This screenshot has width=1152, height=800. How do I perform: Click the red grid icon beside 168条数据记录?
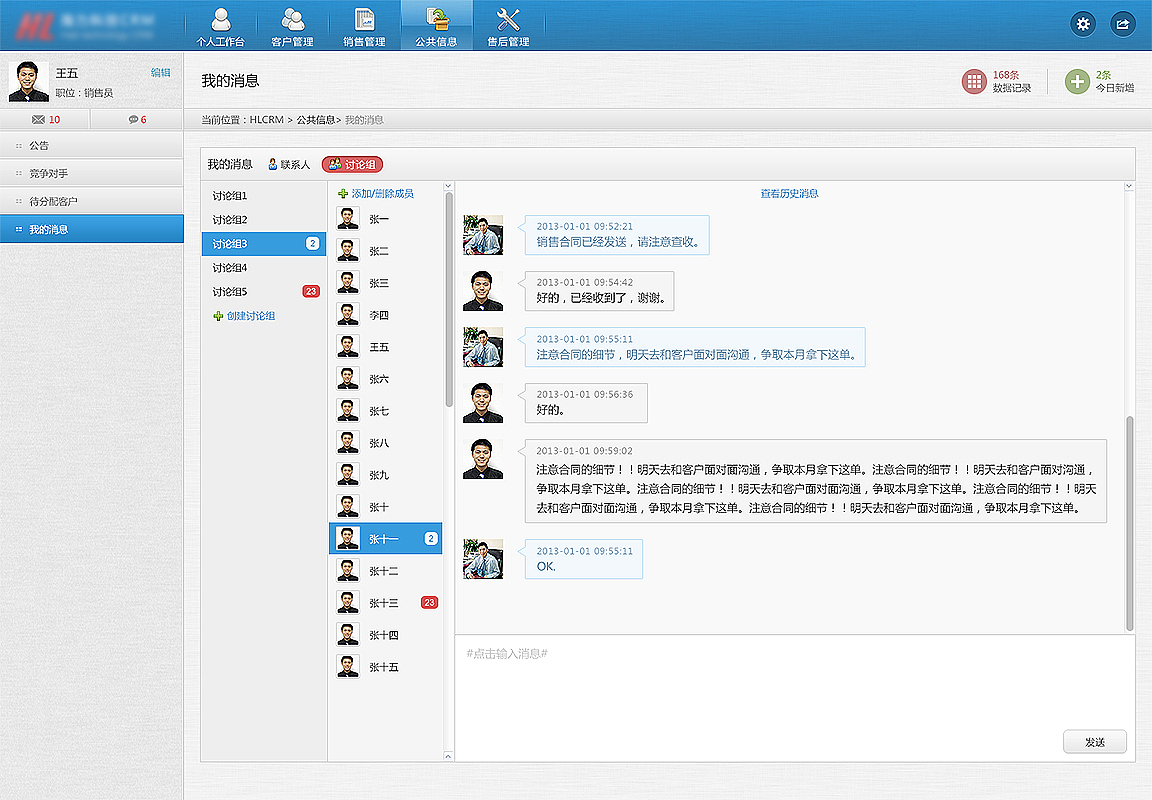pos(973,82)
